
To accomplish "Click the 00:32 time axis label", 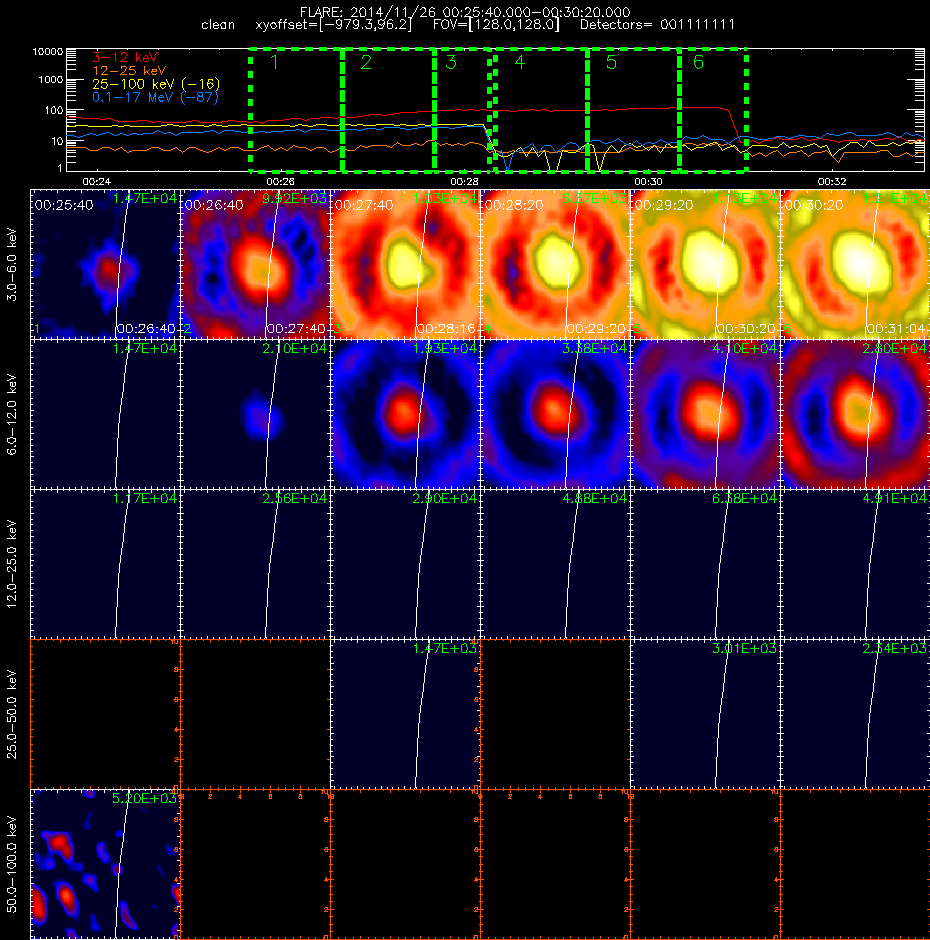I will (832, 182).
